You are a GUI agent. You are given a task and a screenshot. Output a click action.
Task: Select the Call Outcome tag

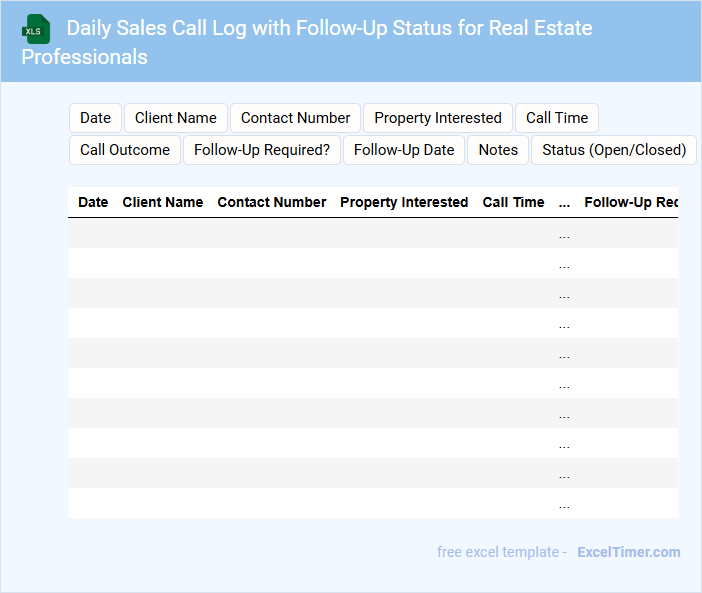pos(125,150)
